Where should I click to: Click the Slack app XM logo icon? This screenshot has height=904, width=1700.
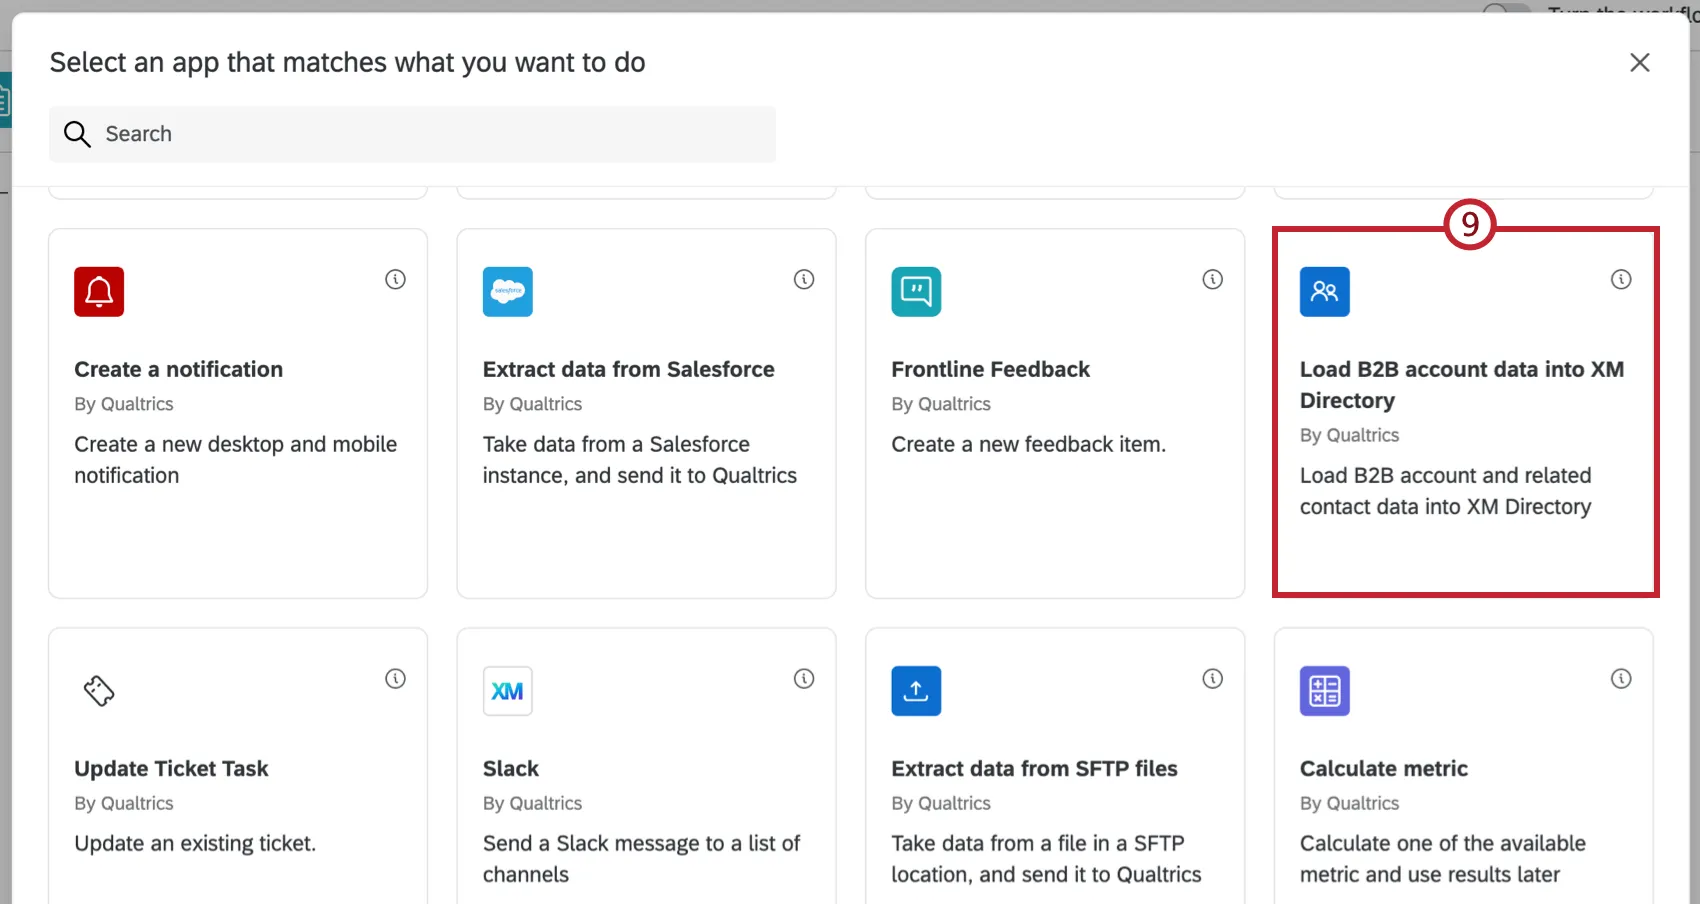point(507,691)
